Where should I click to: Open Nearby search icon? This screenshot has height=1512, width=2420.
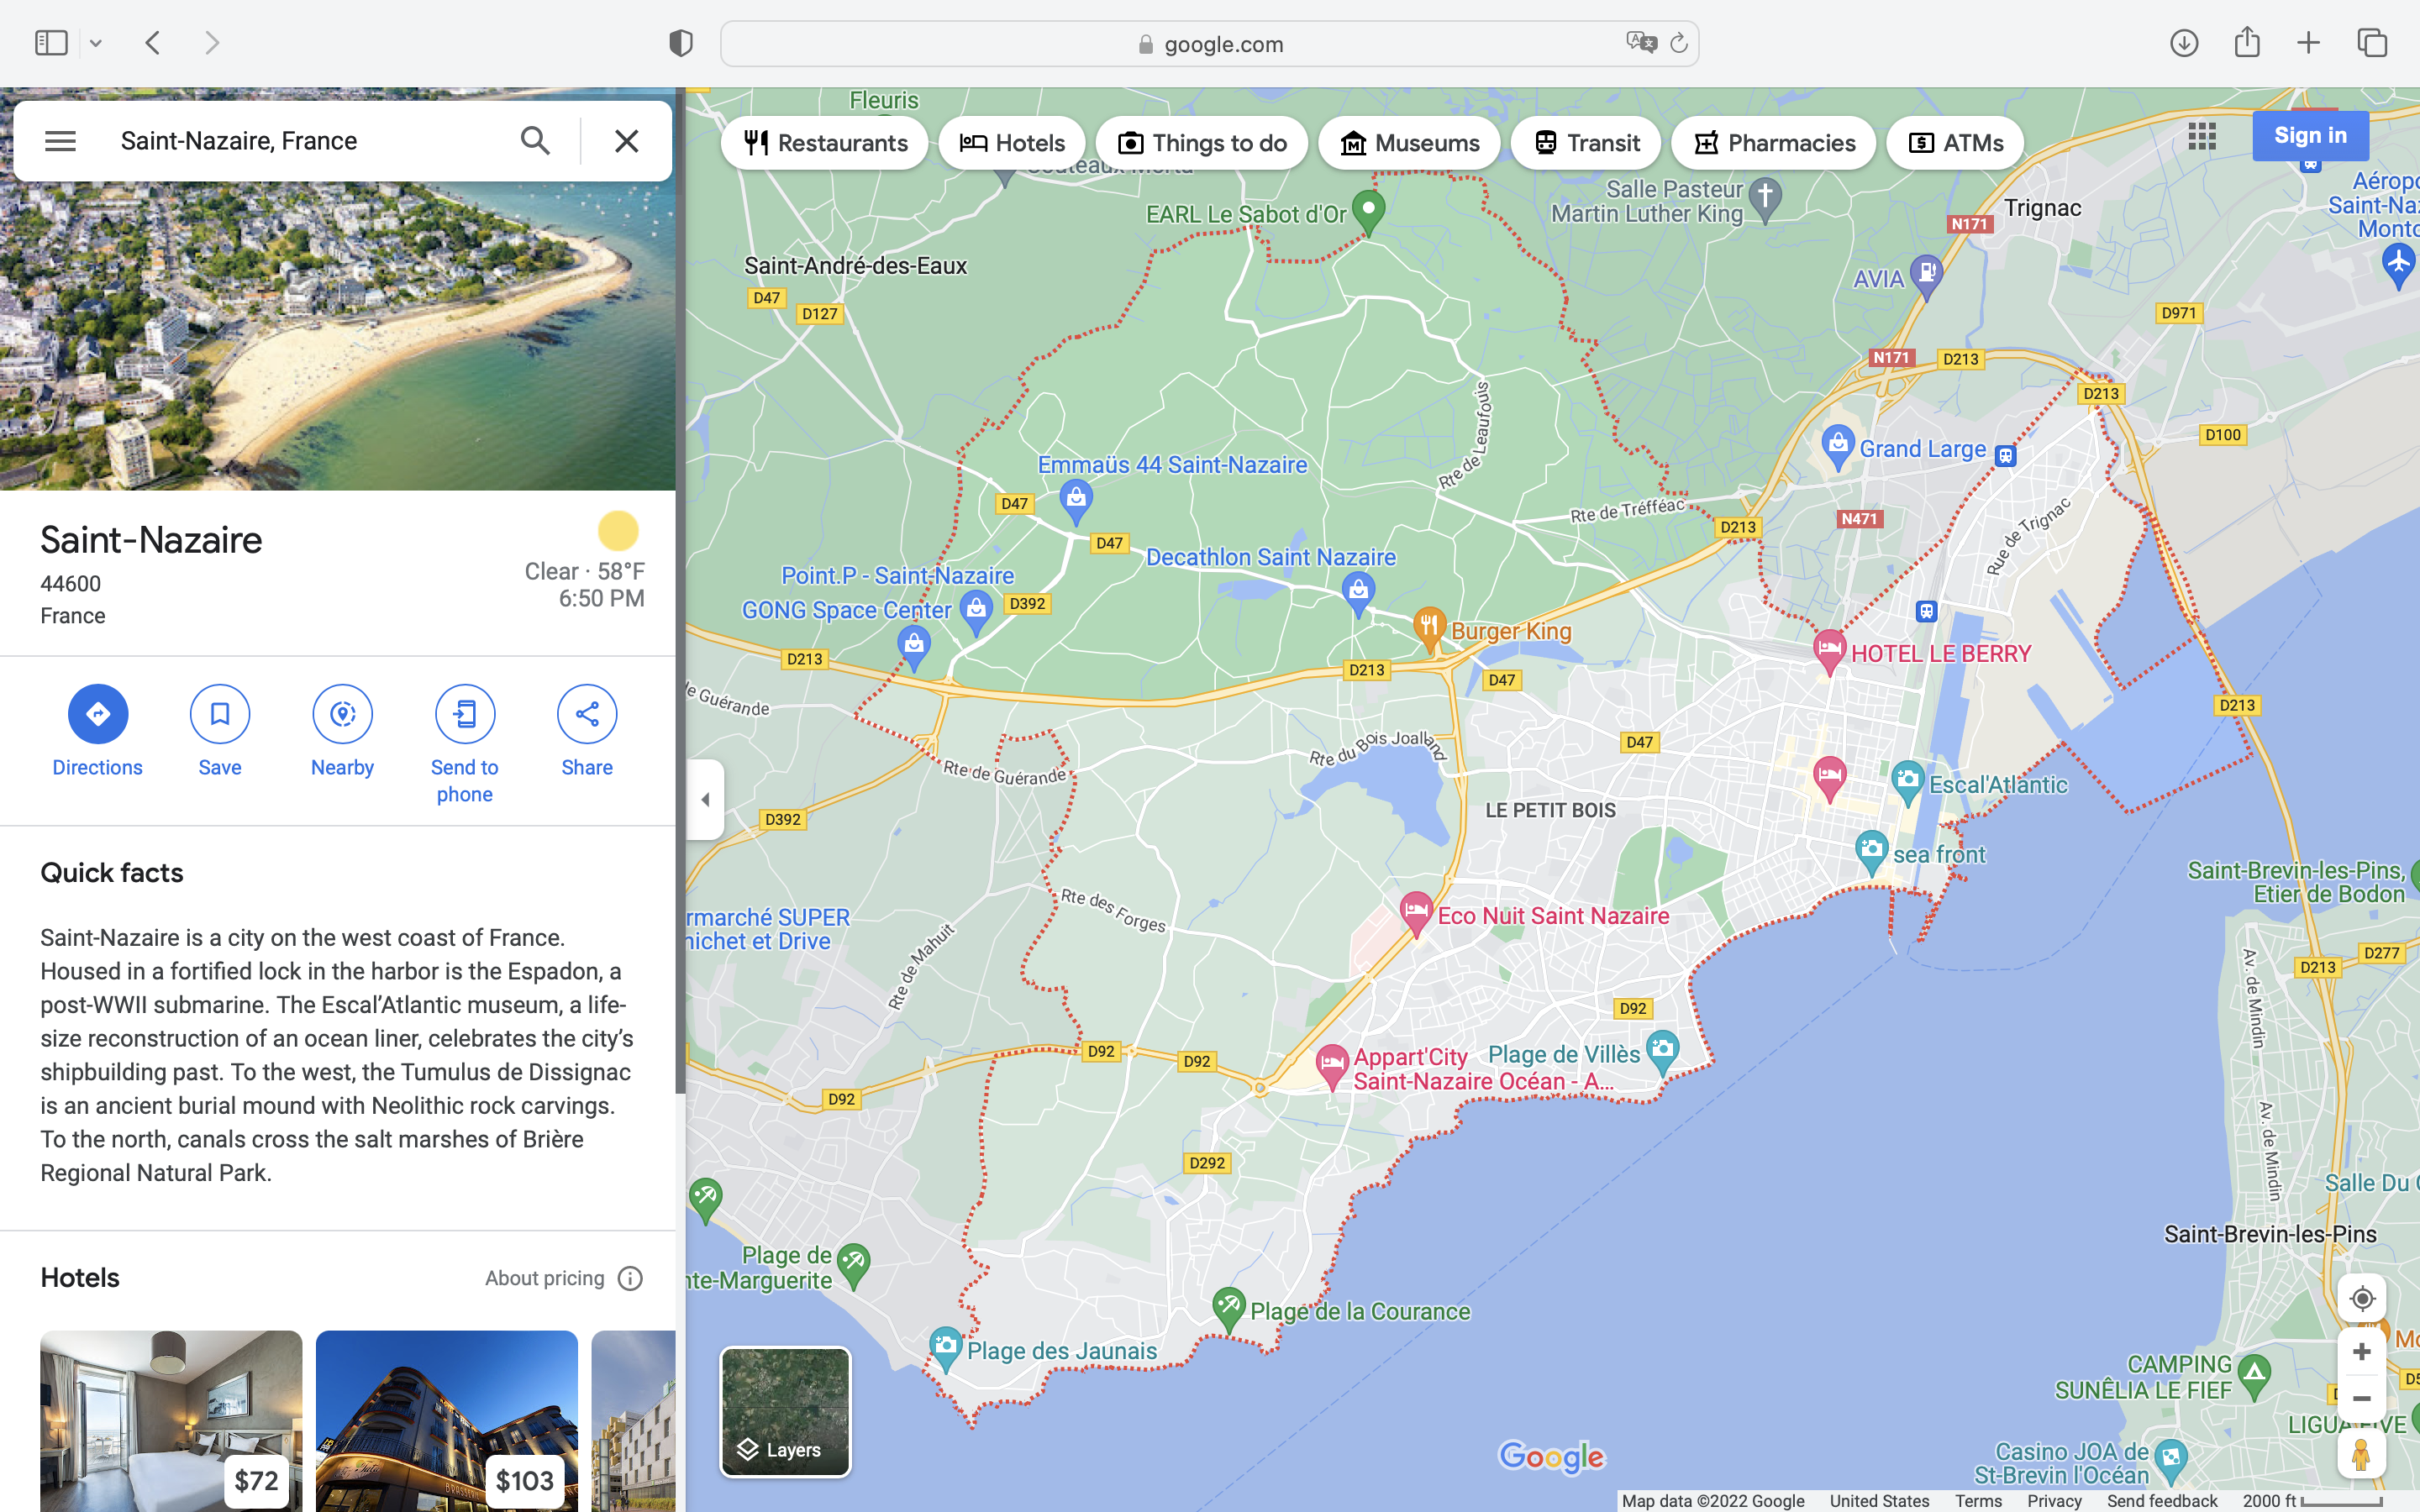point(342,714)
